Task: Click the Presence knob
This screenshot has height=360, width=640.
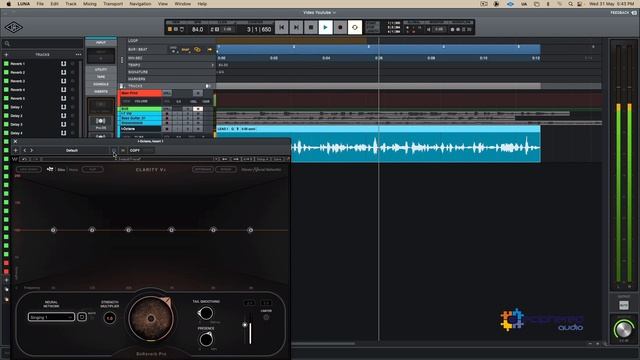Action: [x=206, y=339]
